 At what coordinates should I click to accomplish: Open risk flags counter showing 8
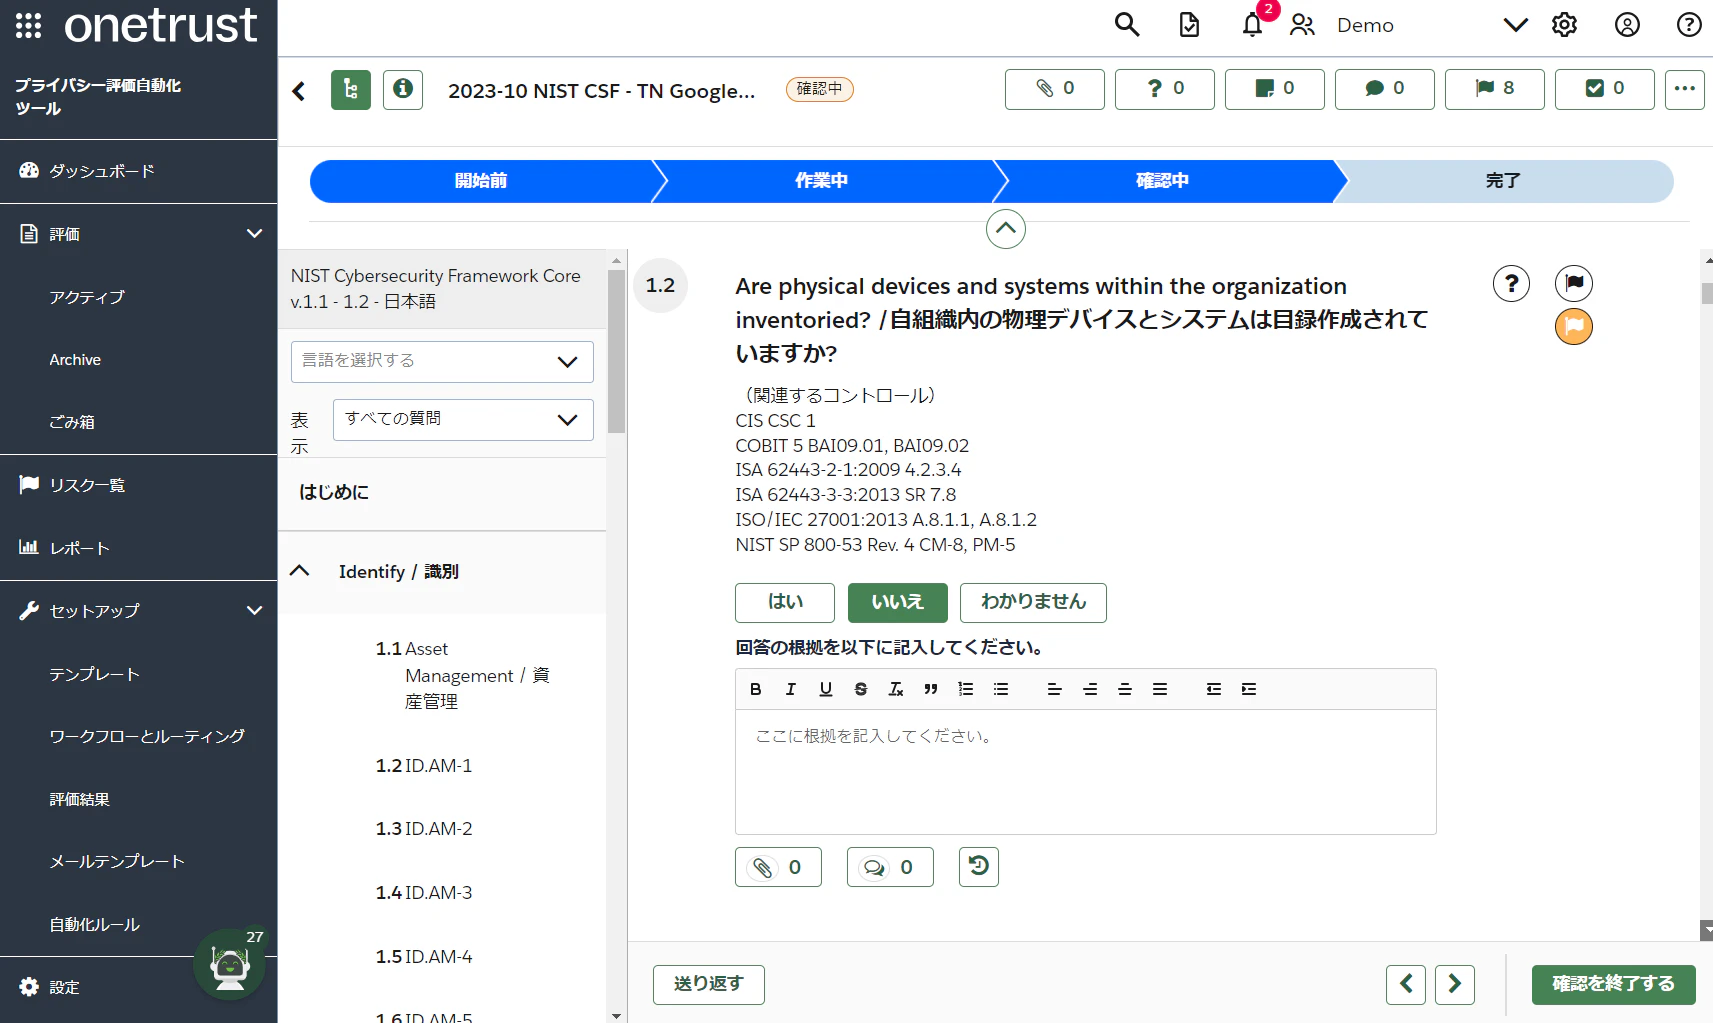1495,89
